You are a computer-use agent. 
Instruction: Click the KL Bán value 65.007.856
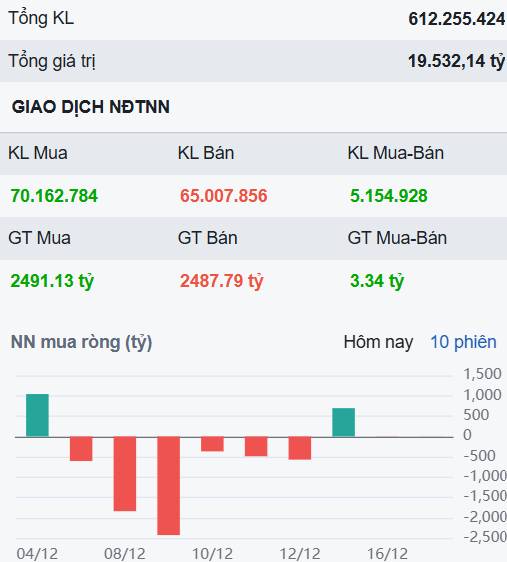(224, 196)
